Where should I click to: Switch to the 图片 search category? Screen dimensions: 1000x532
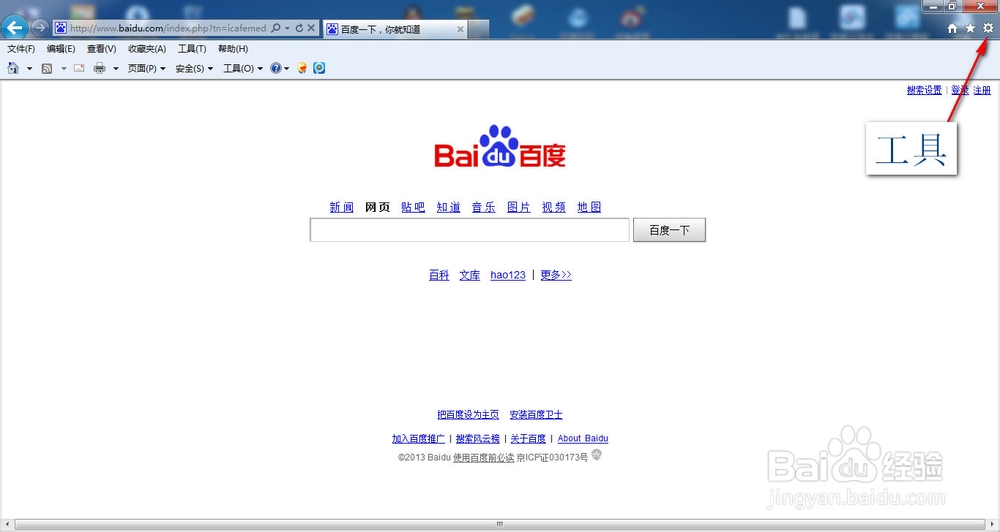point(518,207)
